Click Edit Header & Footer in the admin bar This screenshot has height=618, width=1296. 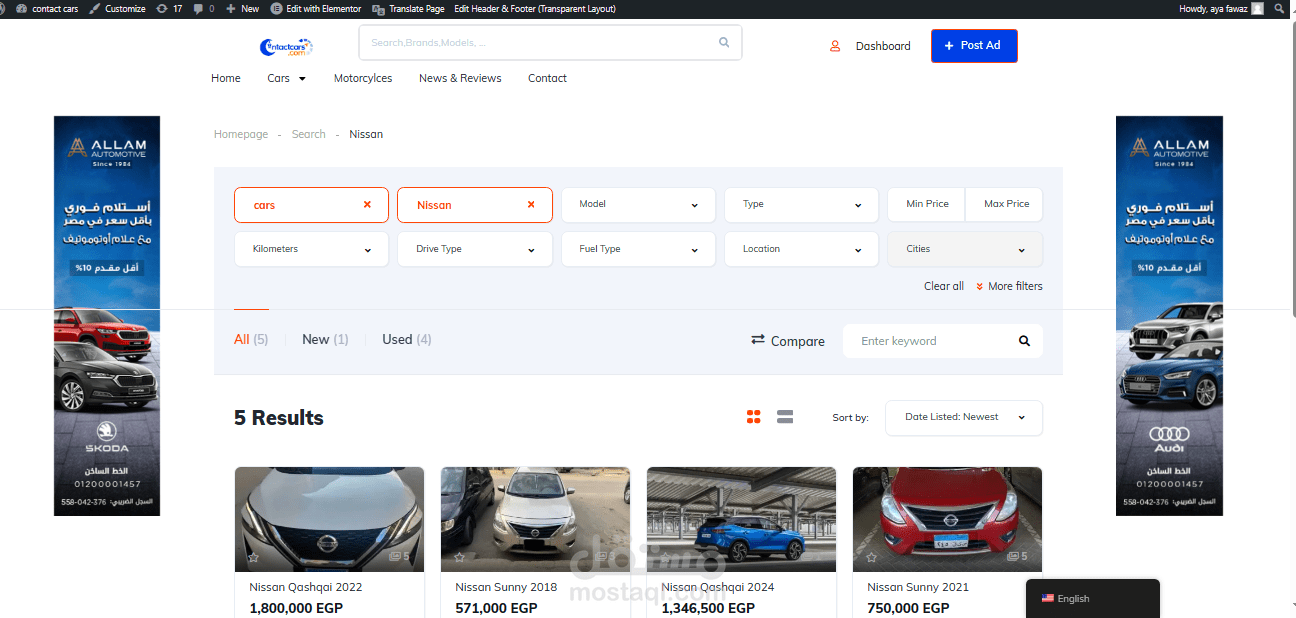coord(535,9)
